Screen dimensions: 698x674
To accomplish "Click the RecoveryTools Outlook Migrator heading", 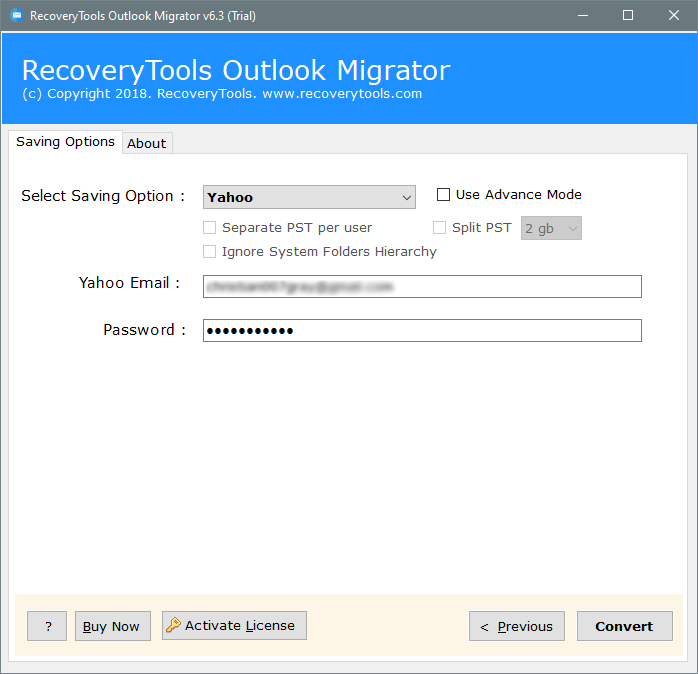I will coord(236,70).
